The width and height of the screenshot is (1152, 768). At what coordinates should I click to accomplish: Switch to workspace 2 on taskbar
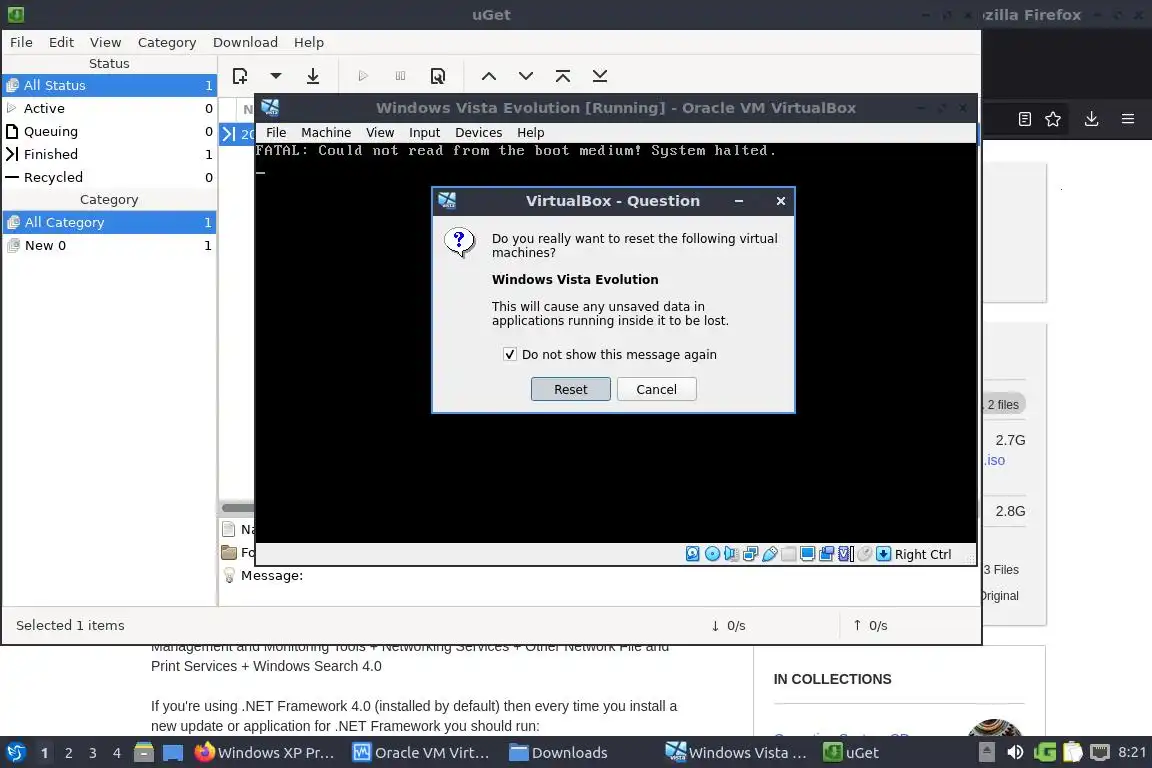68,753
